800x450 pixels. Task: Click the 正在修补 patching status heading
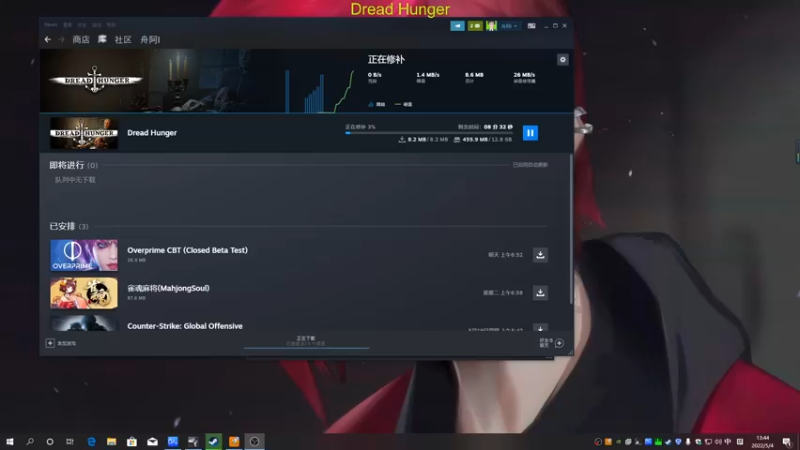coord(386,60)
